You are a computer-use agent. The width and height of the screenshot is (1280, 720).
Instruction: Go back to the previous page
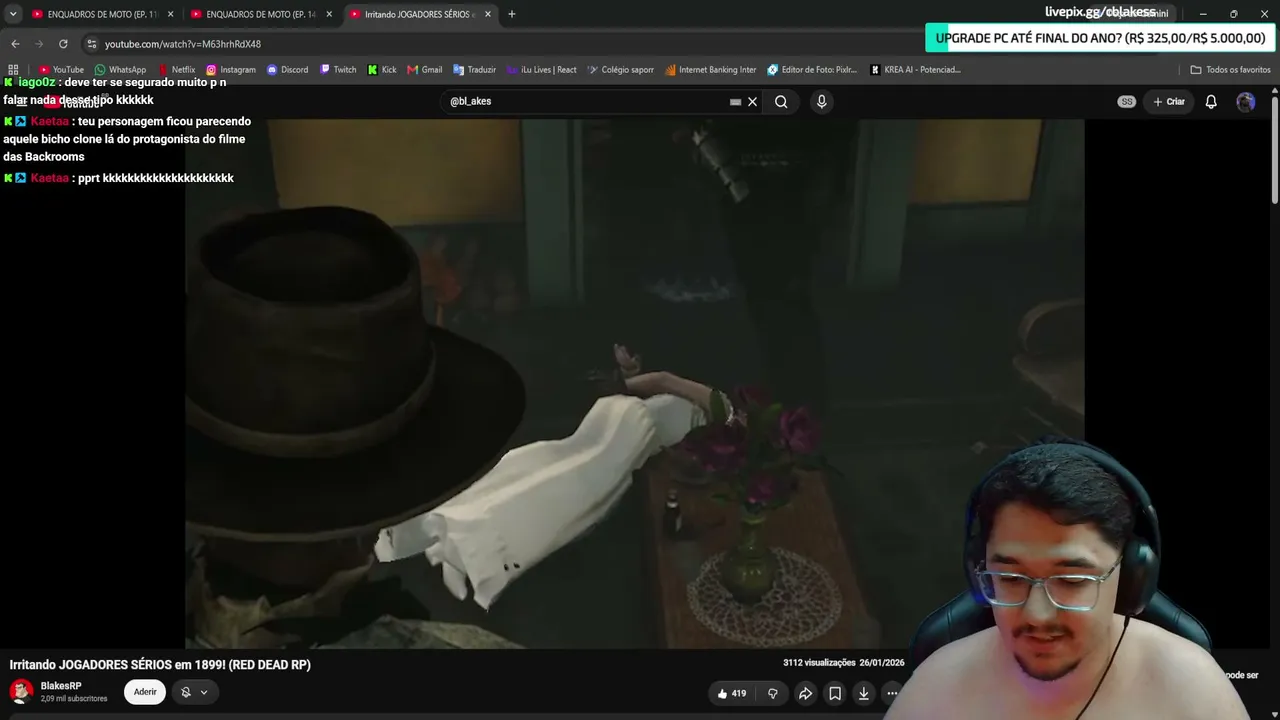tap(15, 44)
